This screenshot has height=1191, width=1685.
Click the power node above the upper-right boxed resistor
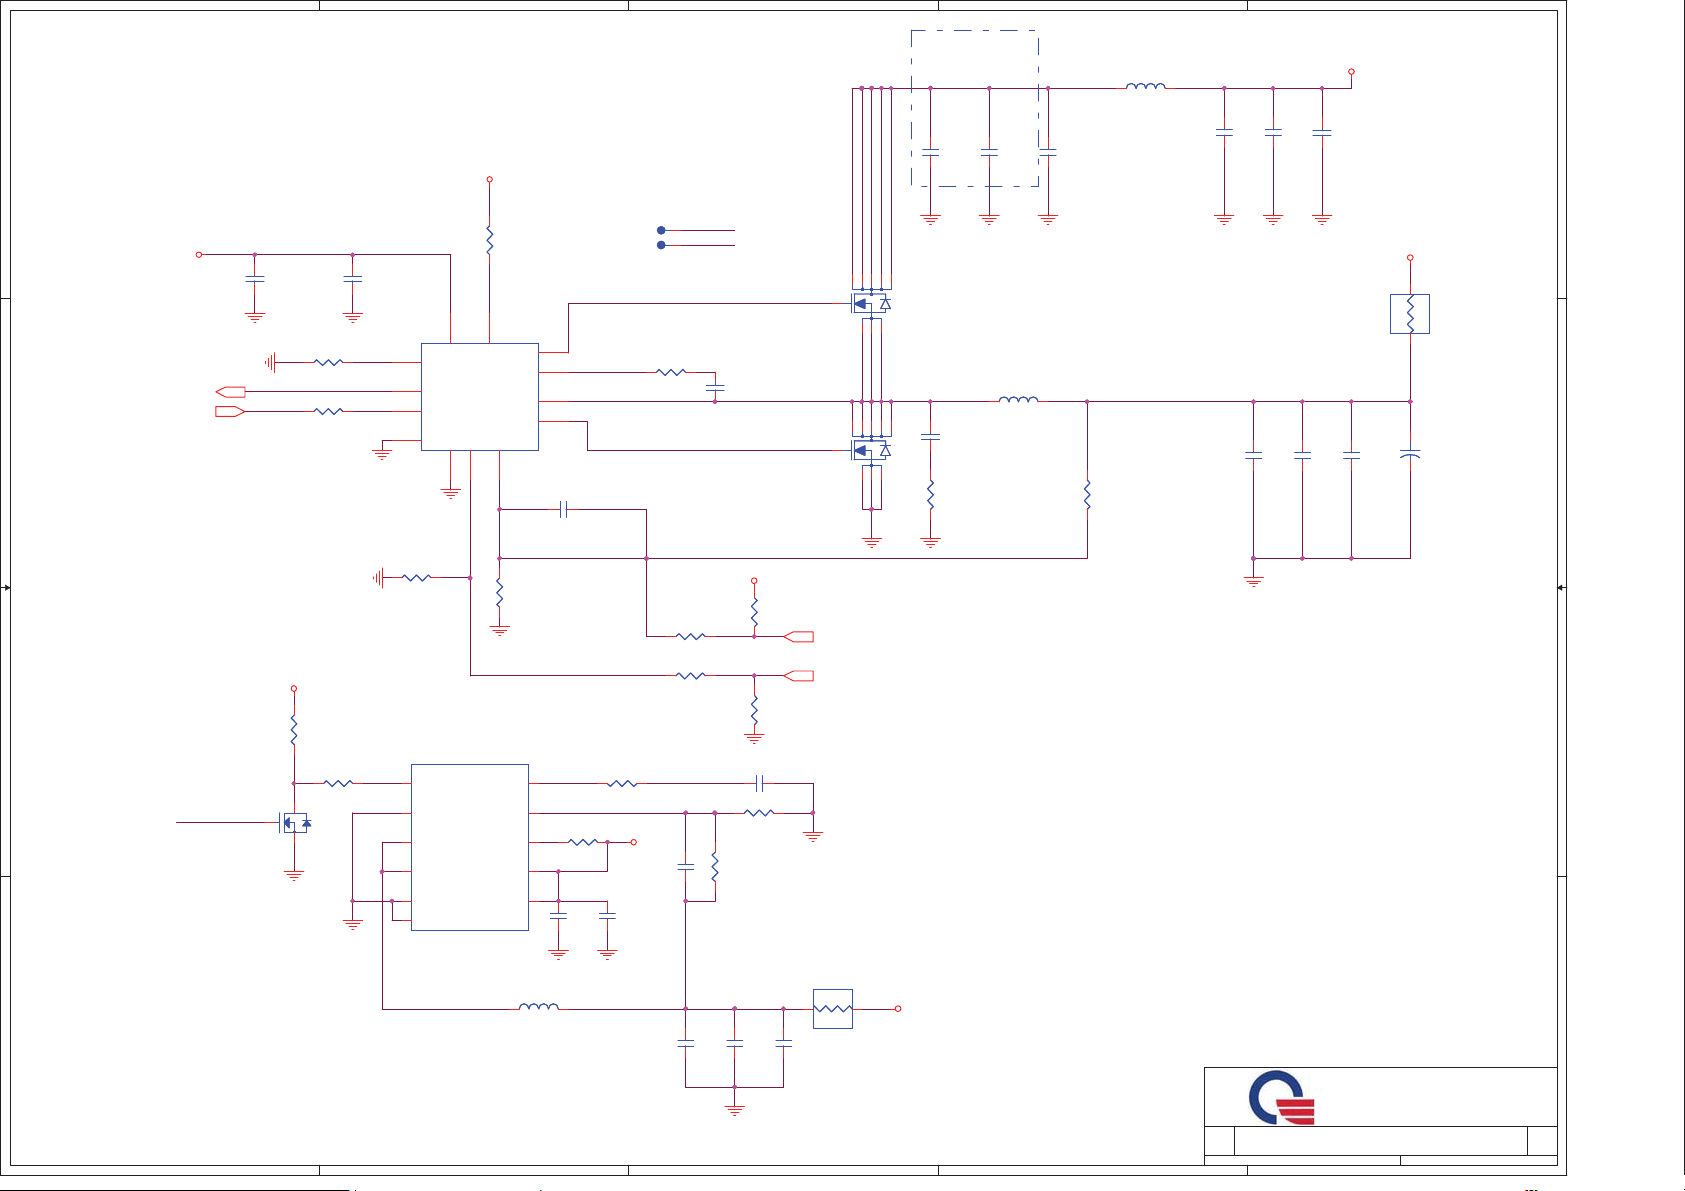tap(1410, 258)
